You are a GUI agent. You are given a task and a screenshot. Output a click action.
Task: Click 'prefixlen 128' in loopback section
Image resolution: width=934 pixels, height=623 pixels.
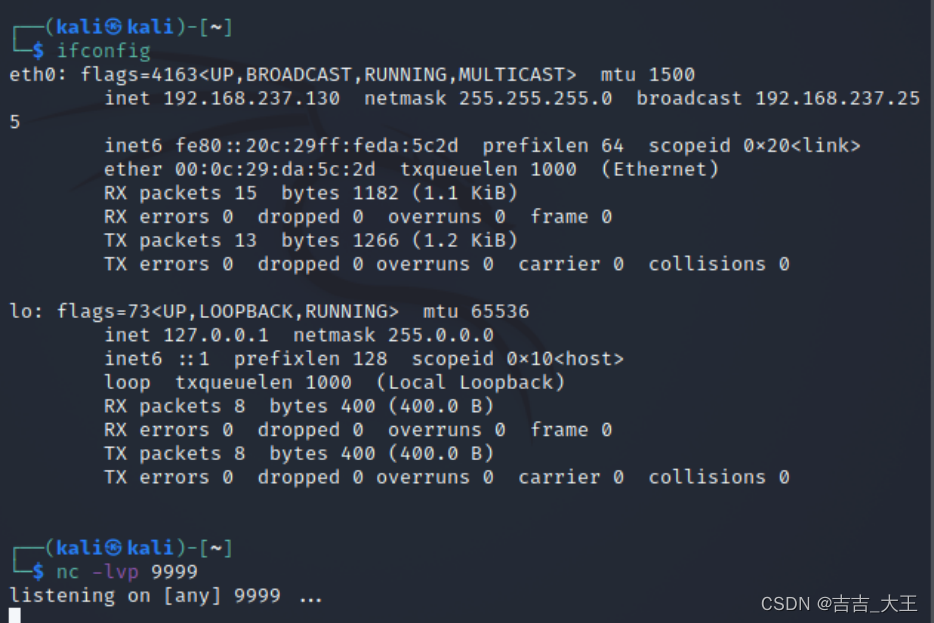click(310, 359)
